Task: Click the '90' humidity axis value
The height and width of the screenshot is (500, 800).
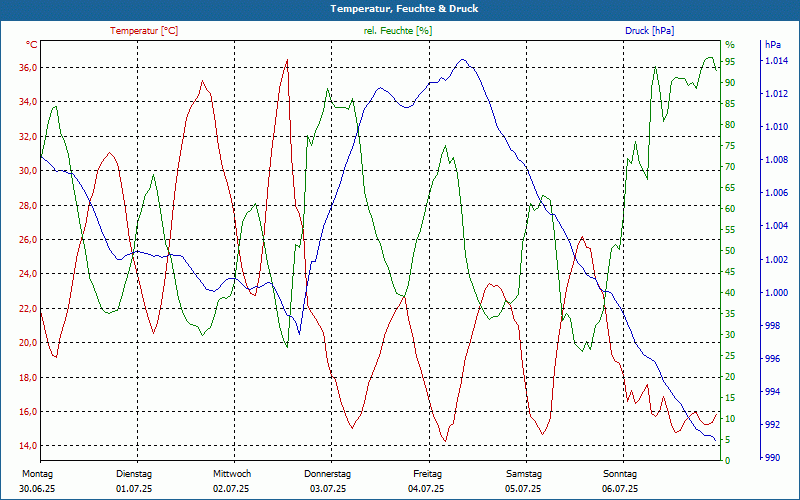Action: pos(730,83)
